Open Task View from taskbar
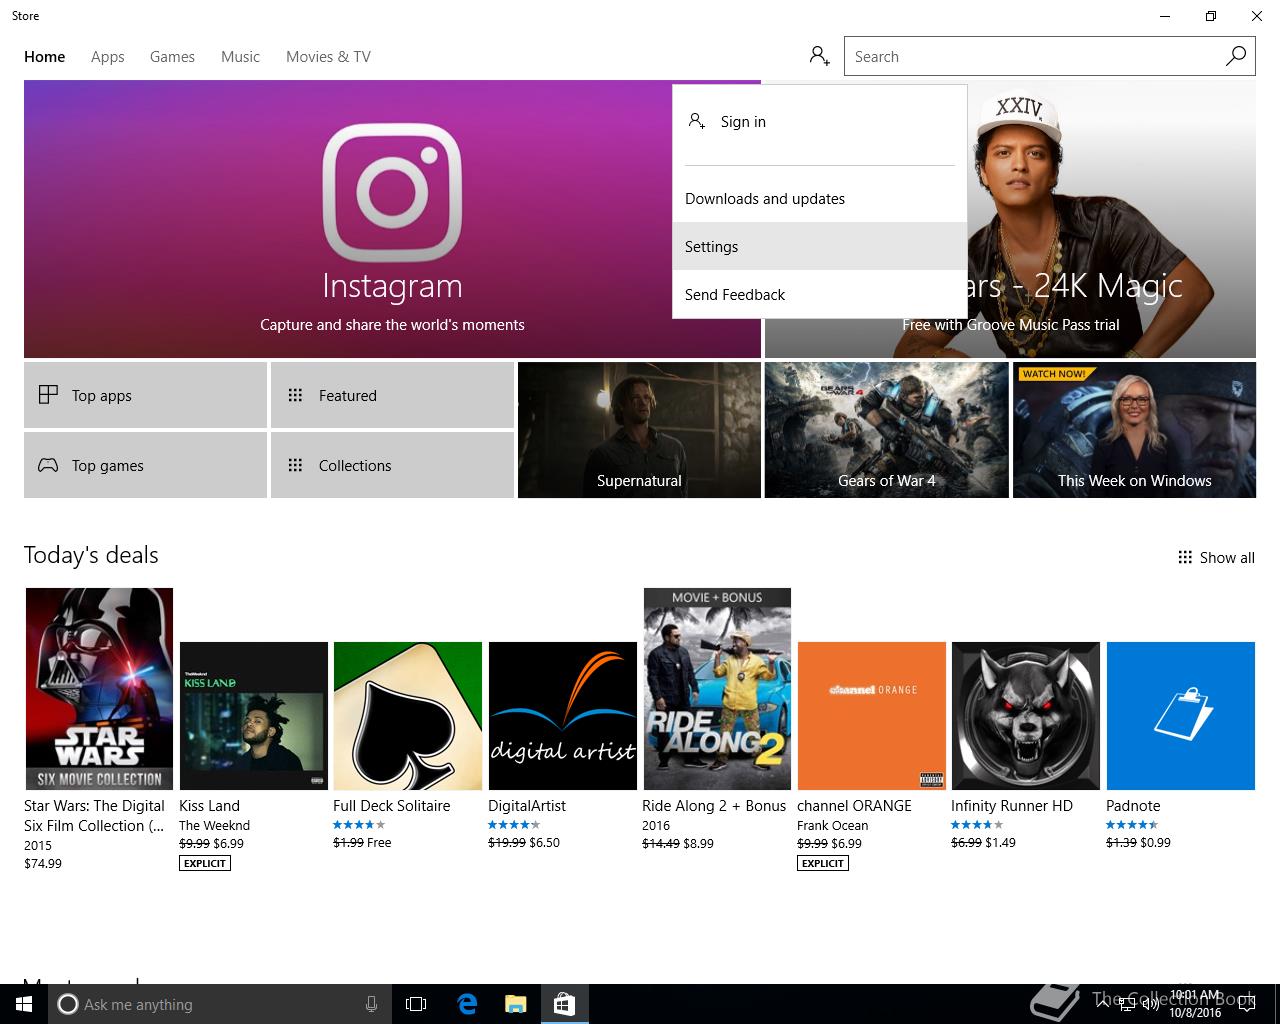Viewport: 1280px width, 1024px height. 416,1004
